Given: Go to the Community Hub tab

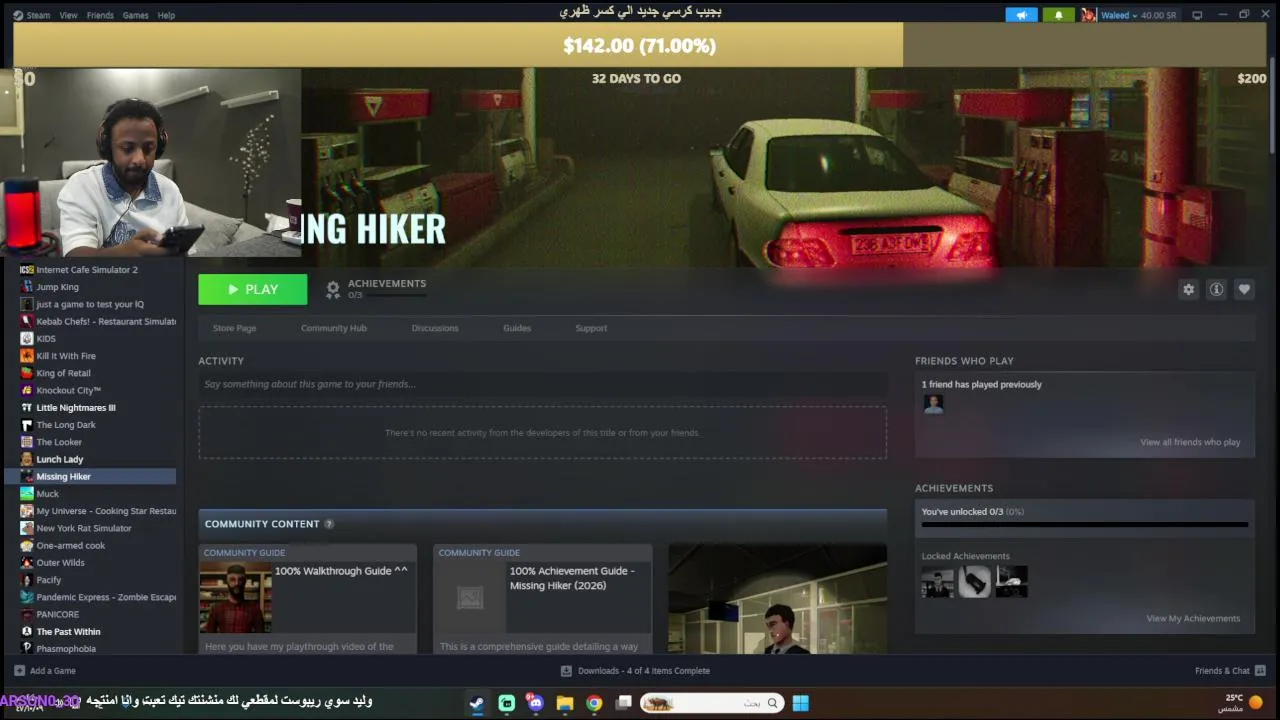Looking at the screenshot, I should click(334, 328).
